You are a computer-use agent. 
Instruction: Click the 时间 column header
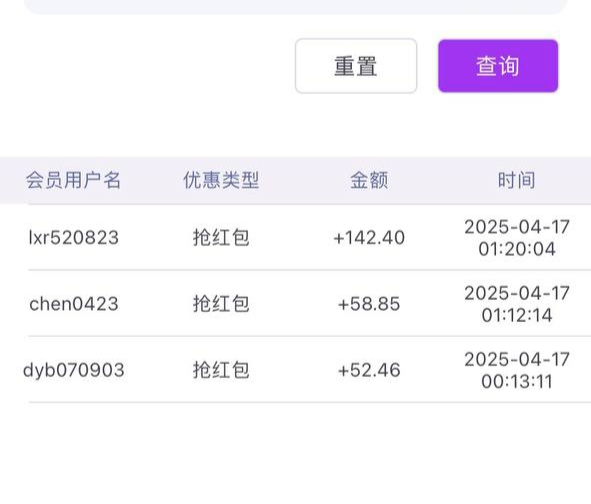(x=517, y=180)
